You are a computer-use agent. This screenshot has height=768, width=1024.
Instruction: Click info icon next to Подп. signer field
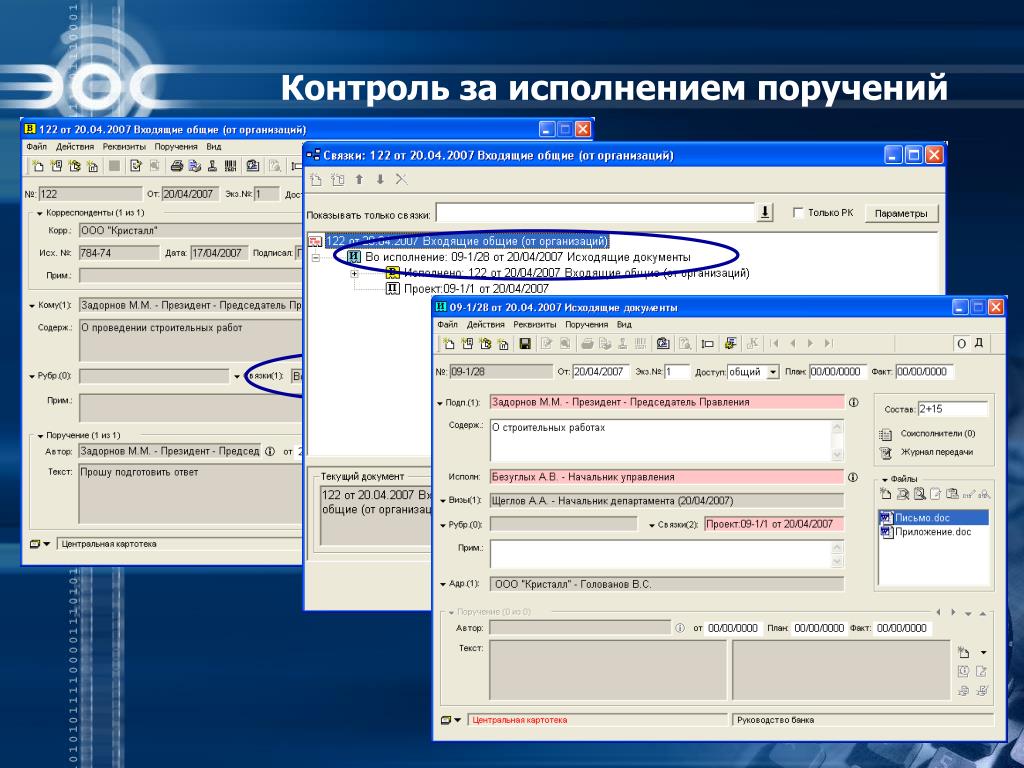click(854, 402)
